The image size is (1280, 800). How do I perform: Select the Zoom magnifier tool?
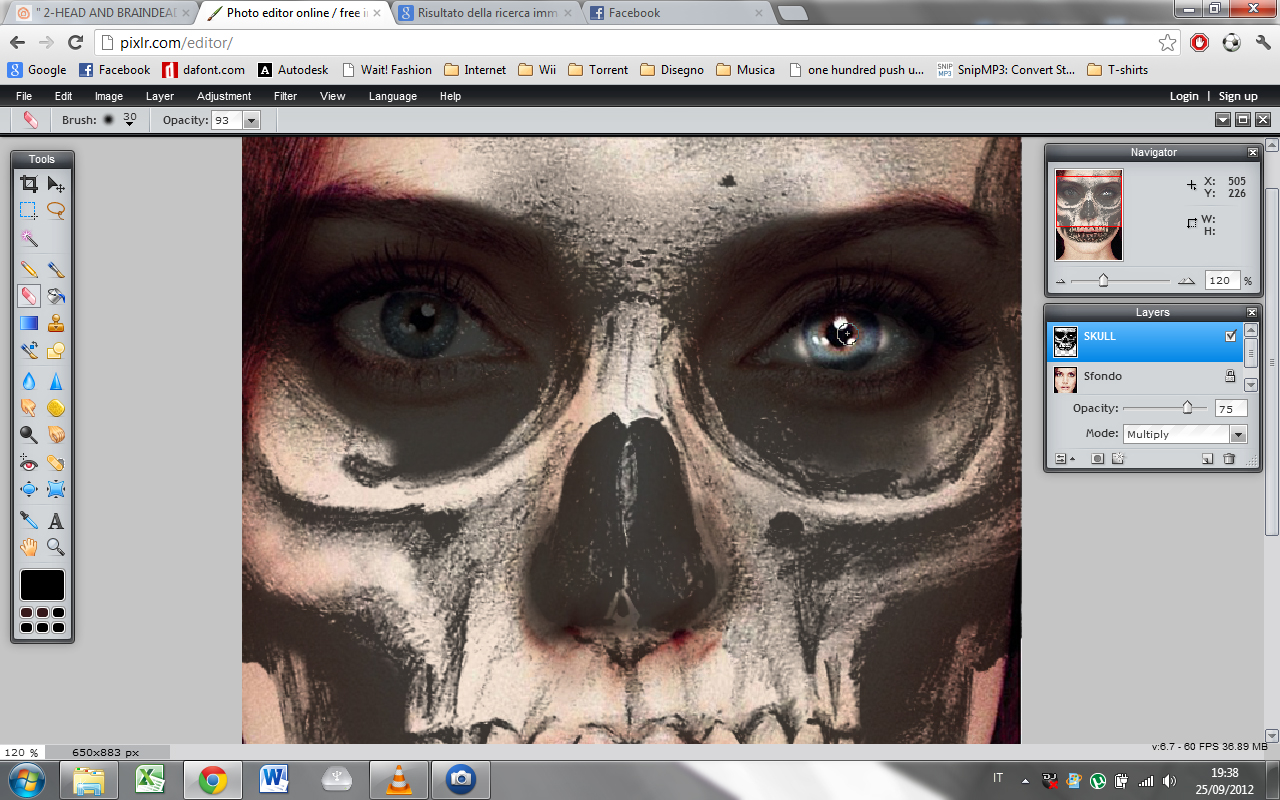pyautogui.click(x=56, y=547)
